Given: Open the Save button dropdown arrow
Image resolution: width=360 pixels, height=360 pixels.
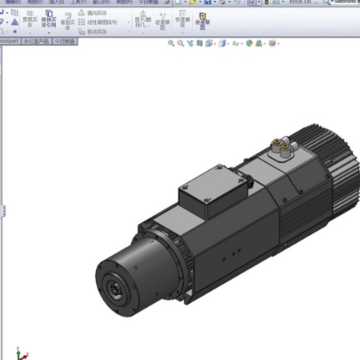Looking at the screenshot, I should coord(215,3).
